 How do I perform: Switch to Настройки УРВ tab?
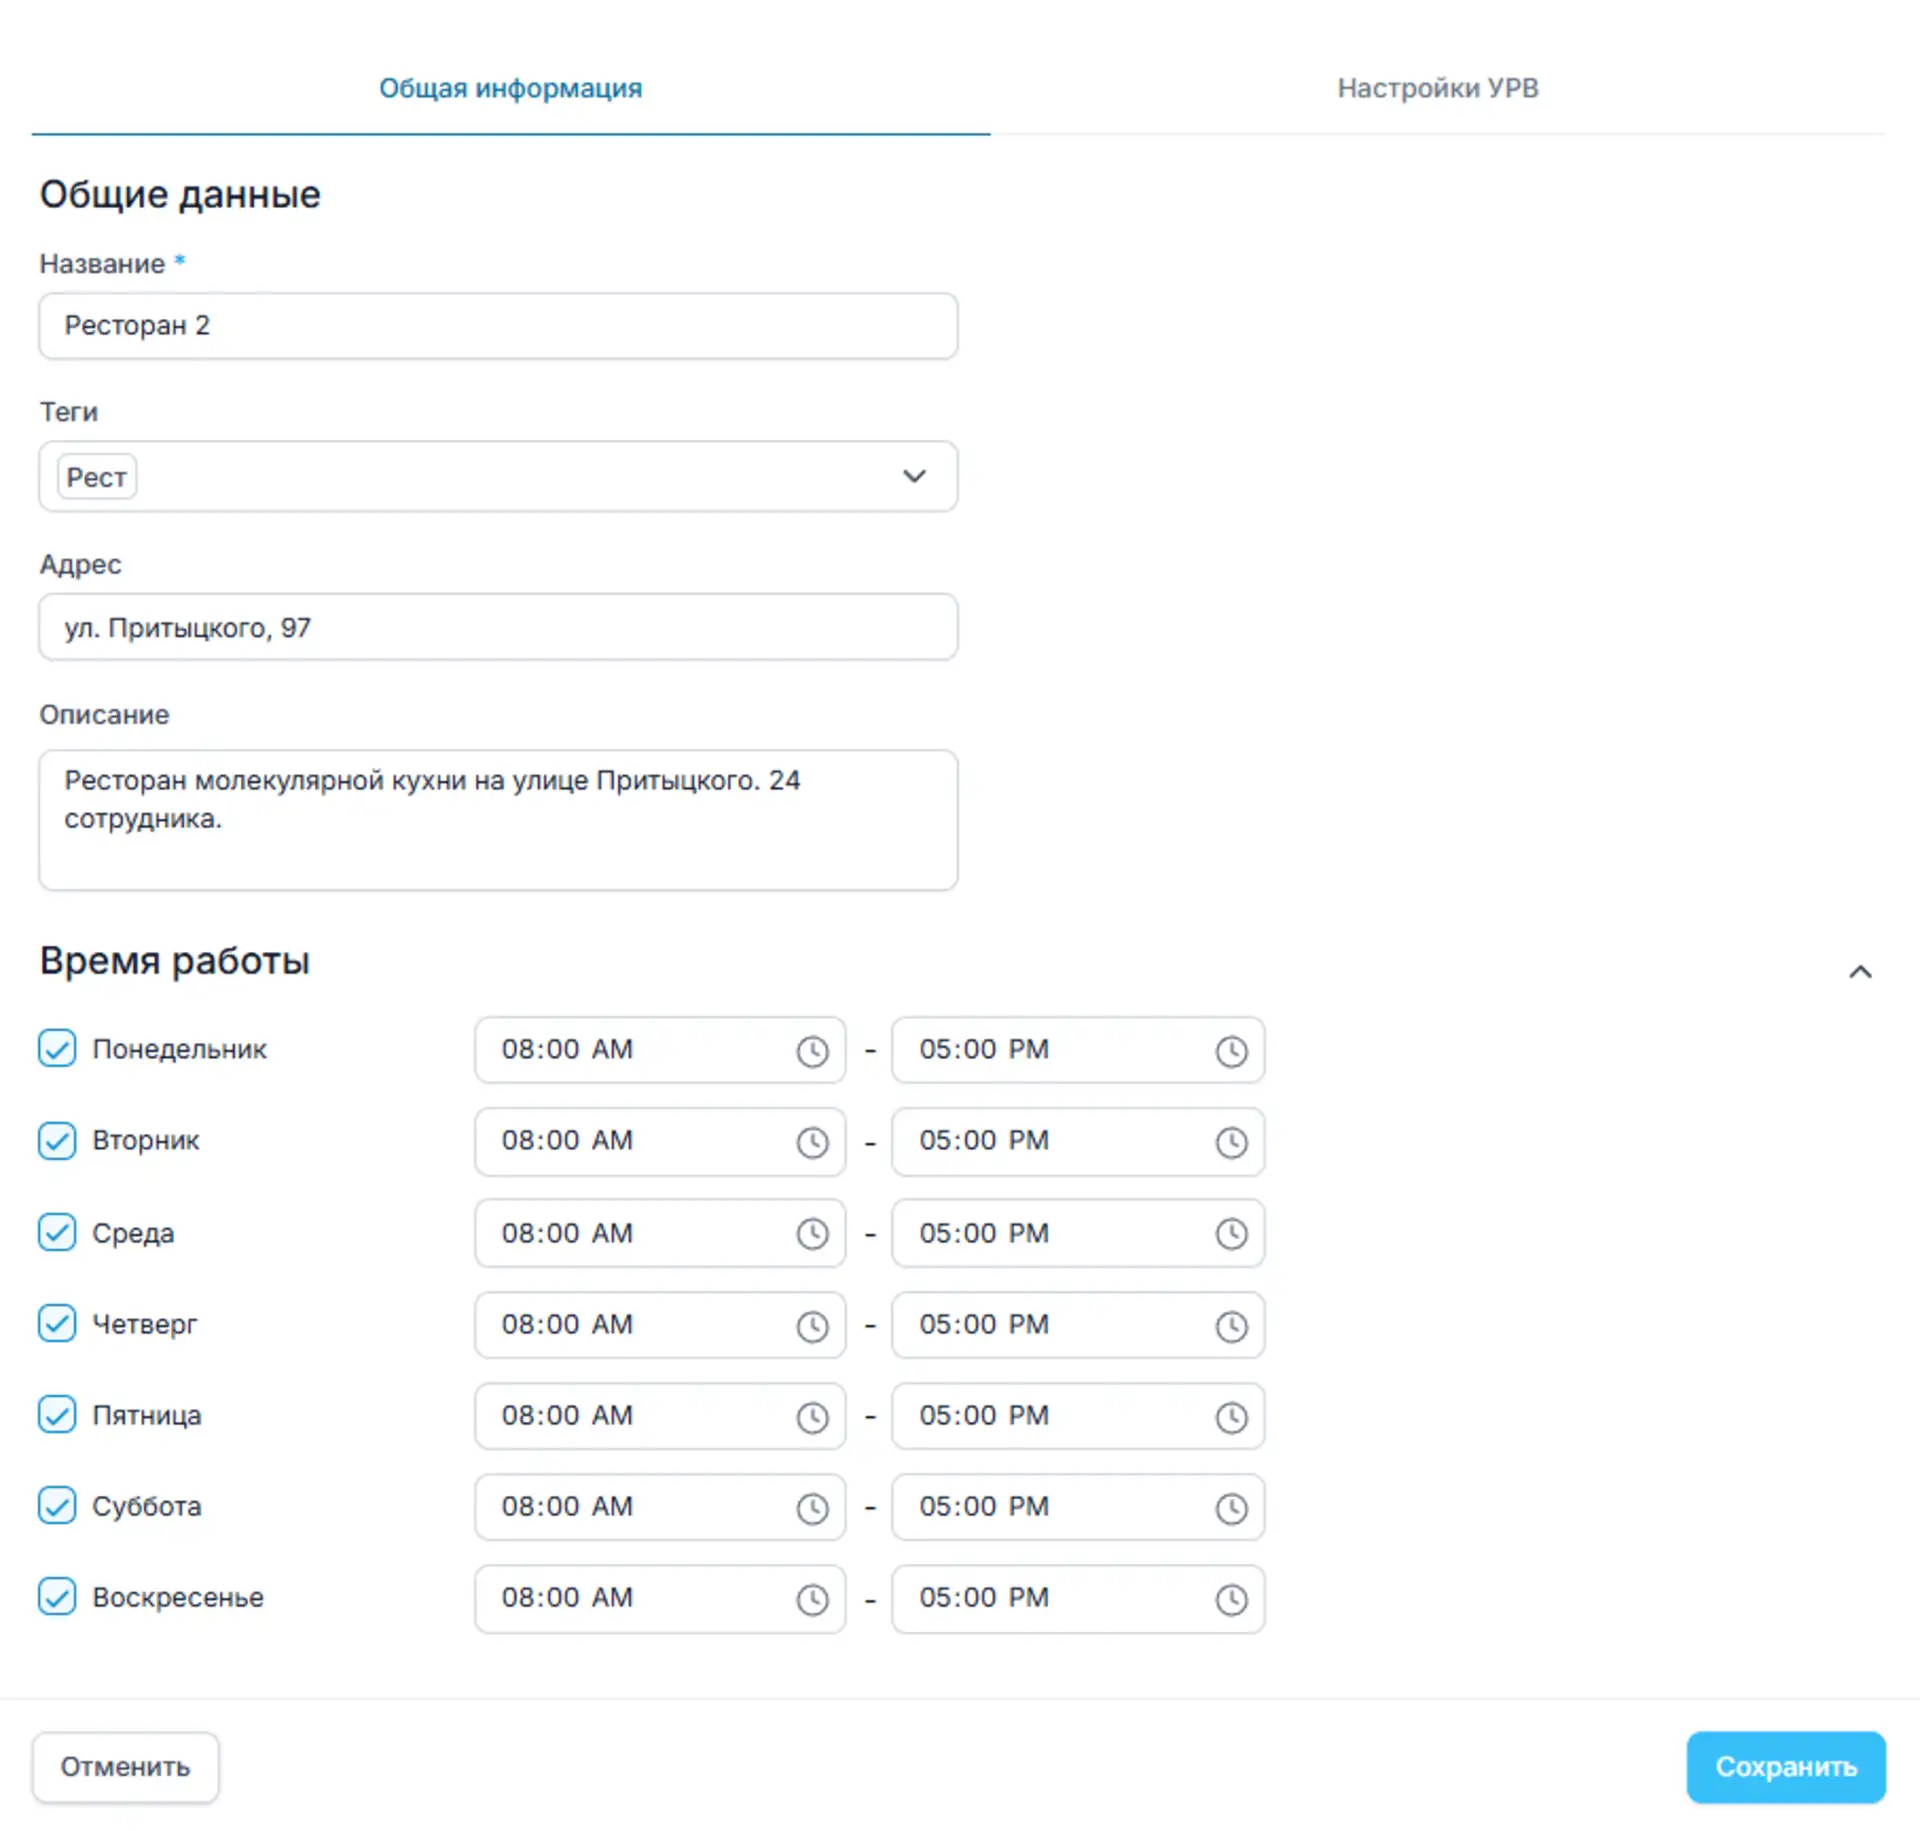pyautogui.click(x=1437, y=88)
